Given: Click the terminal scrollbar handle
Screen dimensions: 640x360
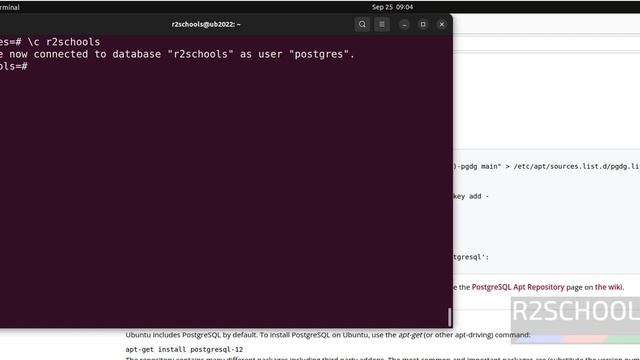Looking at the screenshot, I should (x=449, y=317).
